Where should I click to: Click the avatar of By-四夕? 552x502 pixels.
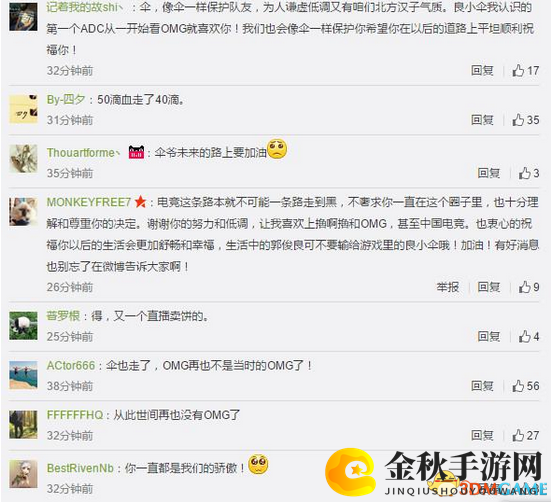coord(23,109)
